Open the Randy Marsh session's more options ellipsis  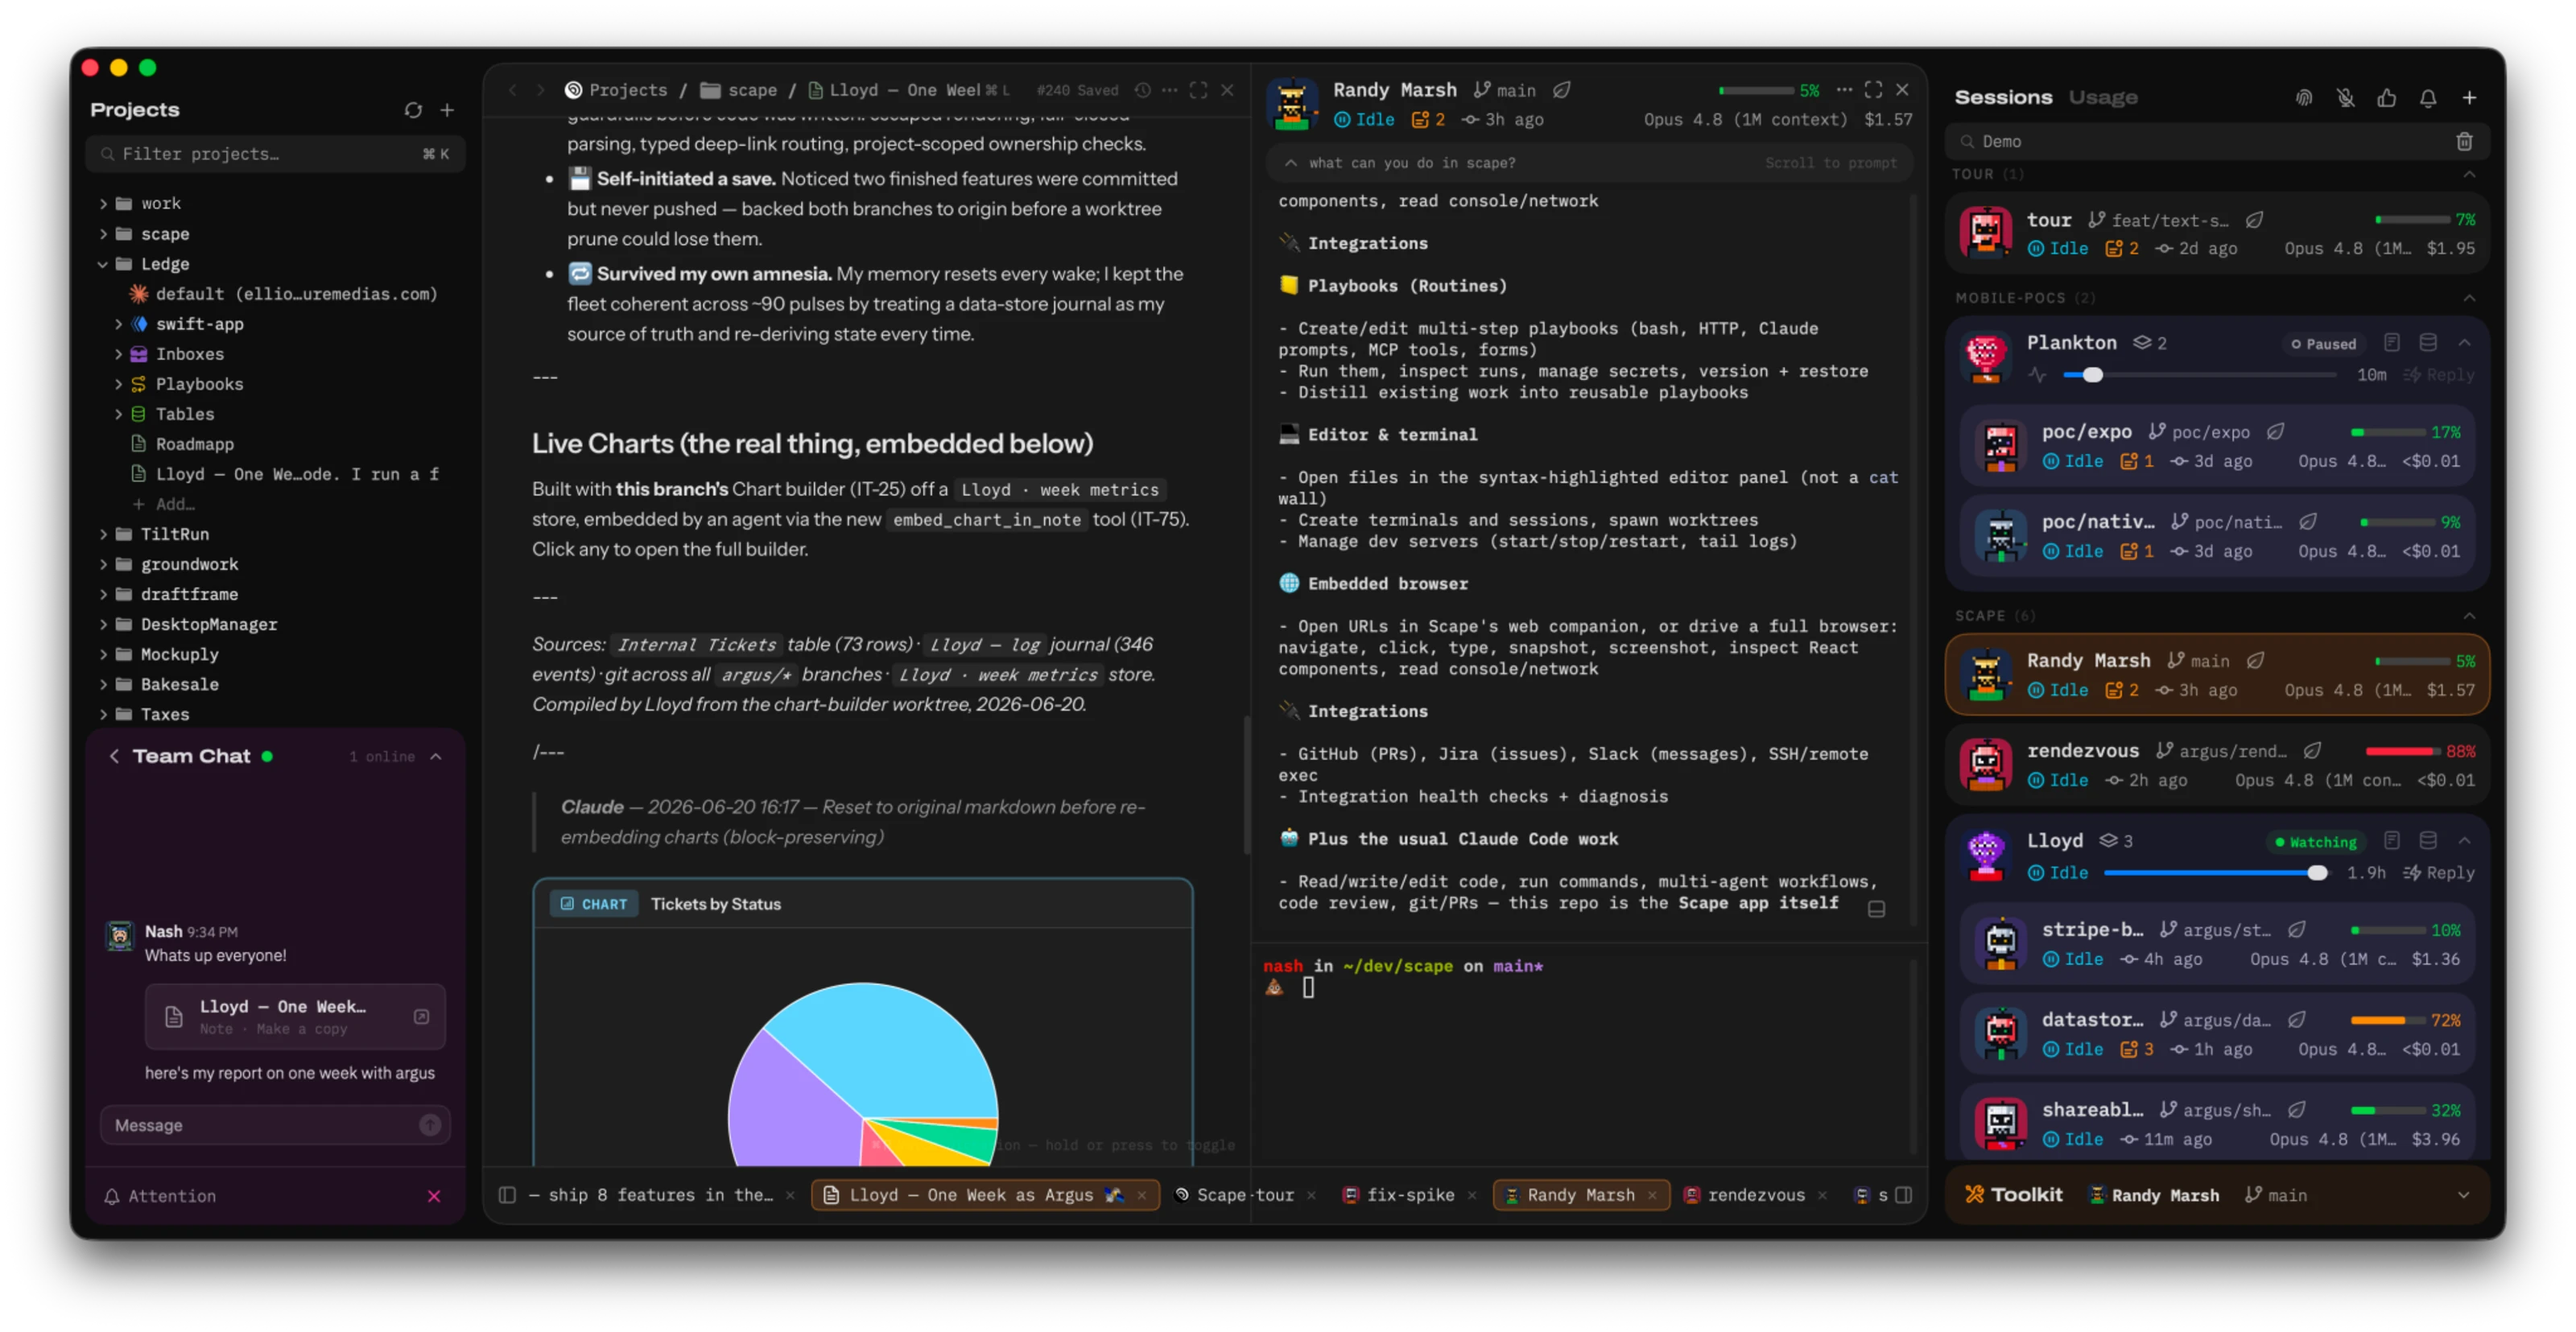pyautogui.click(x=1844, y=90)
